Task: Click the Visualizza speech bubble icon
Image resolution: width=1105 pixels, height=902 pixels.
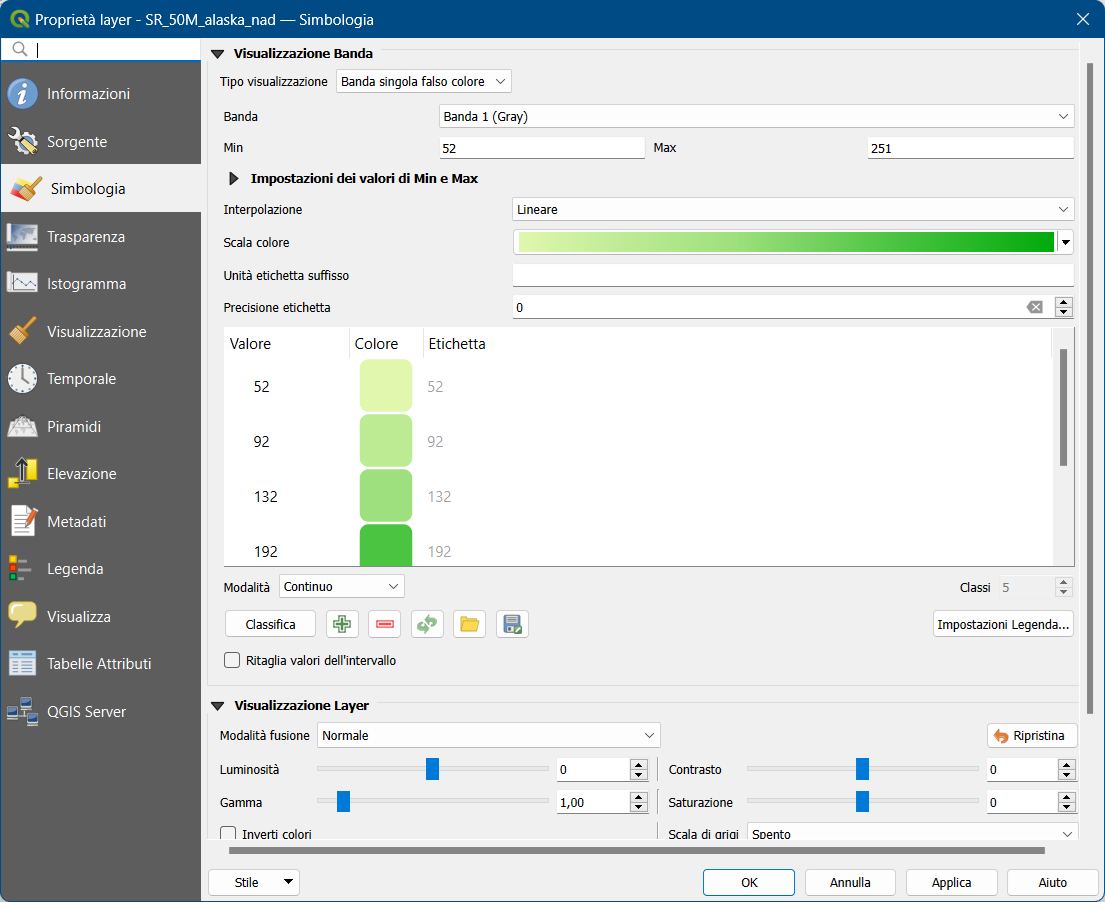Action: [23, 615]
